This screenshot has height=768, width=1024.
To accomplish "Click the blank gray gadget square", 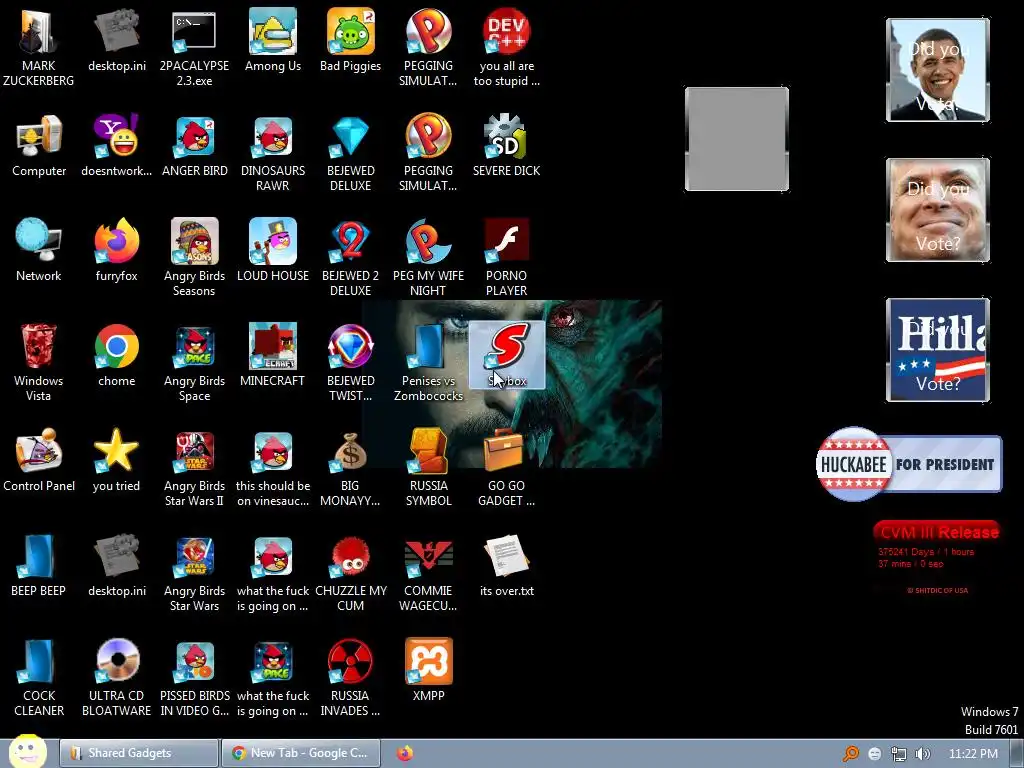I will pyautogui.click(x=737, y=139).
